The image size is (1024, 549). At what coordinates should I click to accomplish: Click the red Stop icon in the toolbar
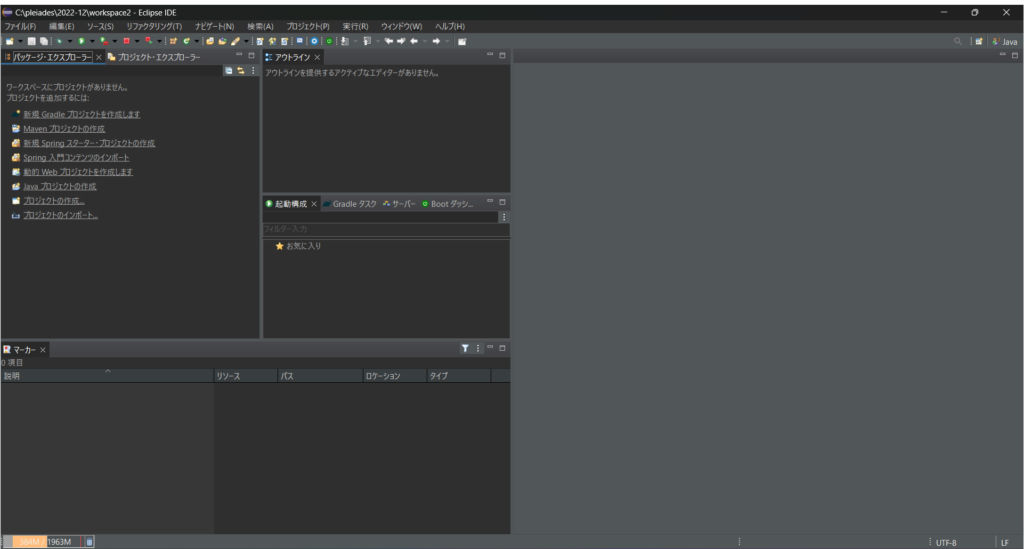coord(126,41)
